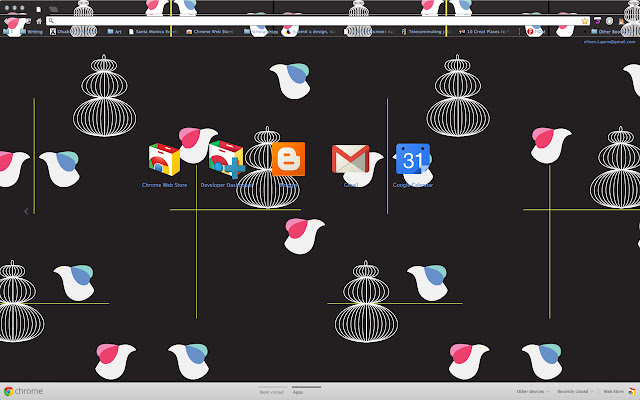Click the Web Store icon in footer
Viewport: 640px width, 400px height.
click(631, 391)
